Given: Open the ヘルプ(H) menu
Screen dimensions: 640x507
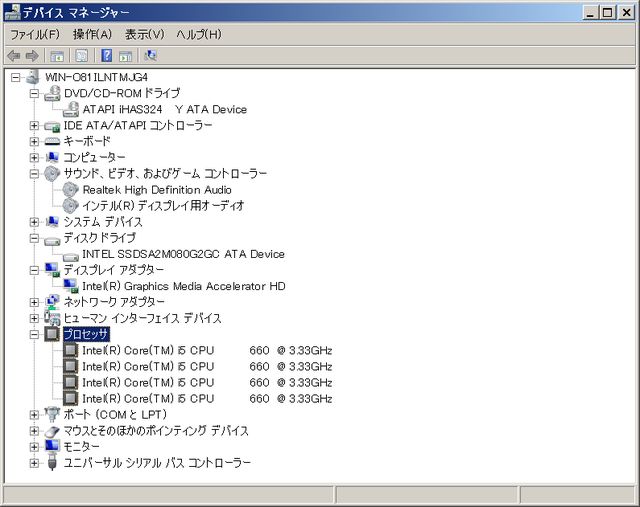Looking at the screenshot, I should tap(198, 34).
